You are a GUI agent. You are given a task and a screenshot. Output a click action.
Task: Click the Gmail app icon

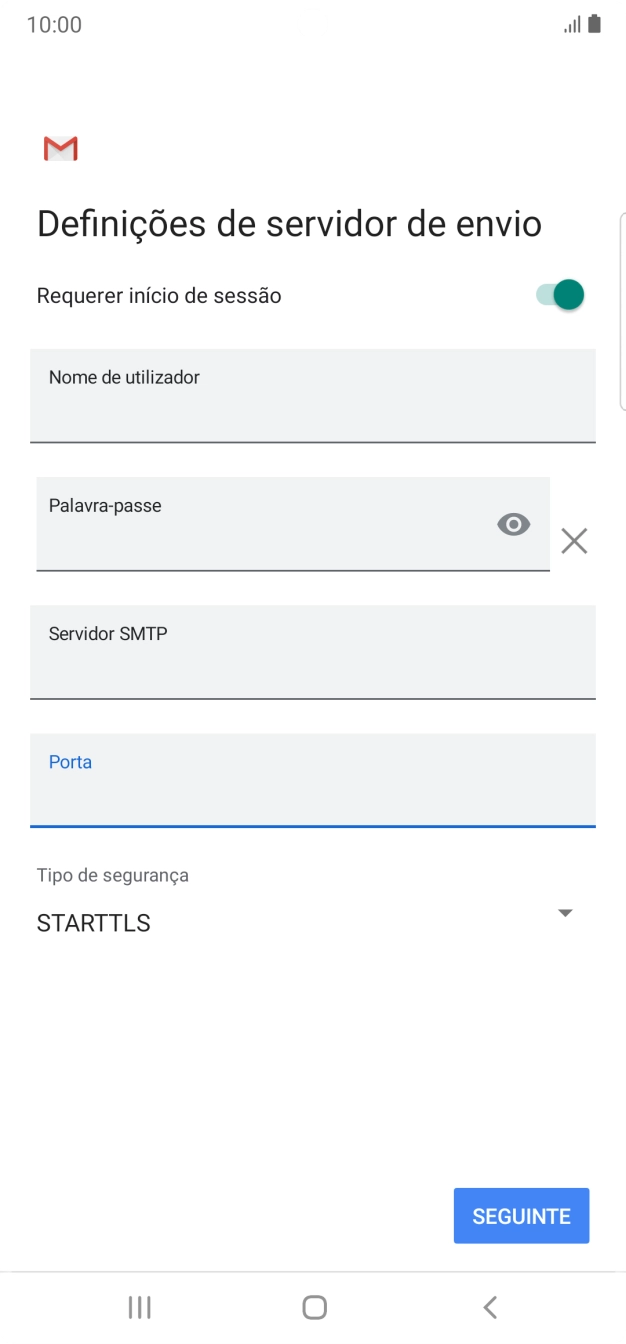58,147
